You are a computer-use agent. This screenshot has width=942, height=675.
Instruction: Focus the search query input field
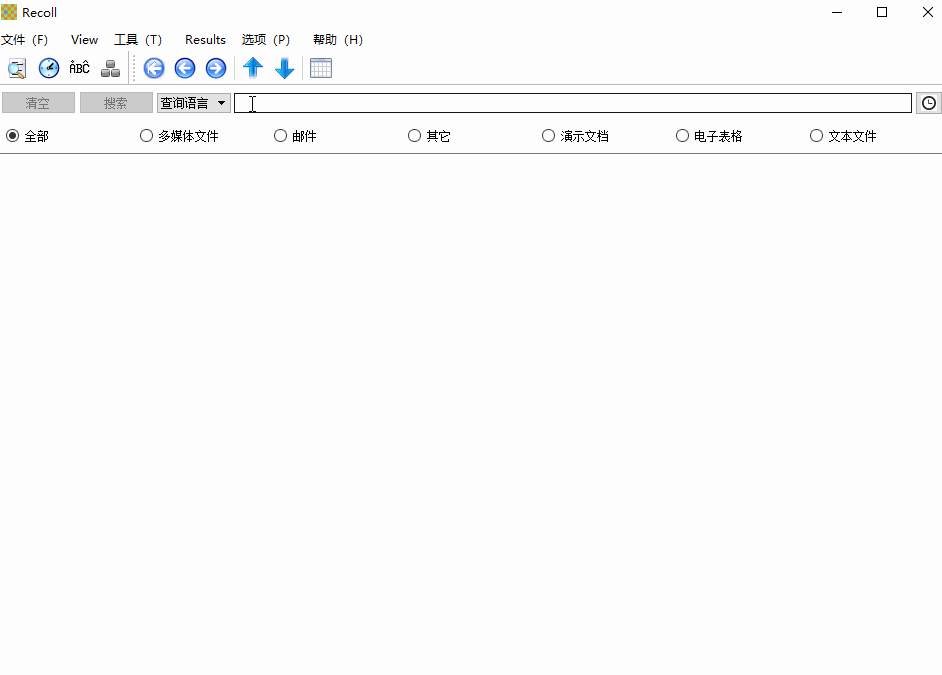[573, 103]
